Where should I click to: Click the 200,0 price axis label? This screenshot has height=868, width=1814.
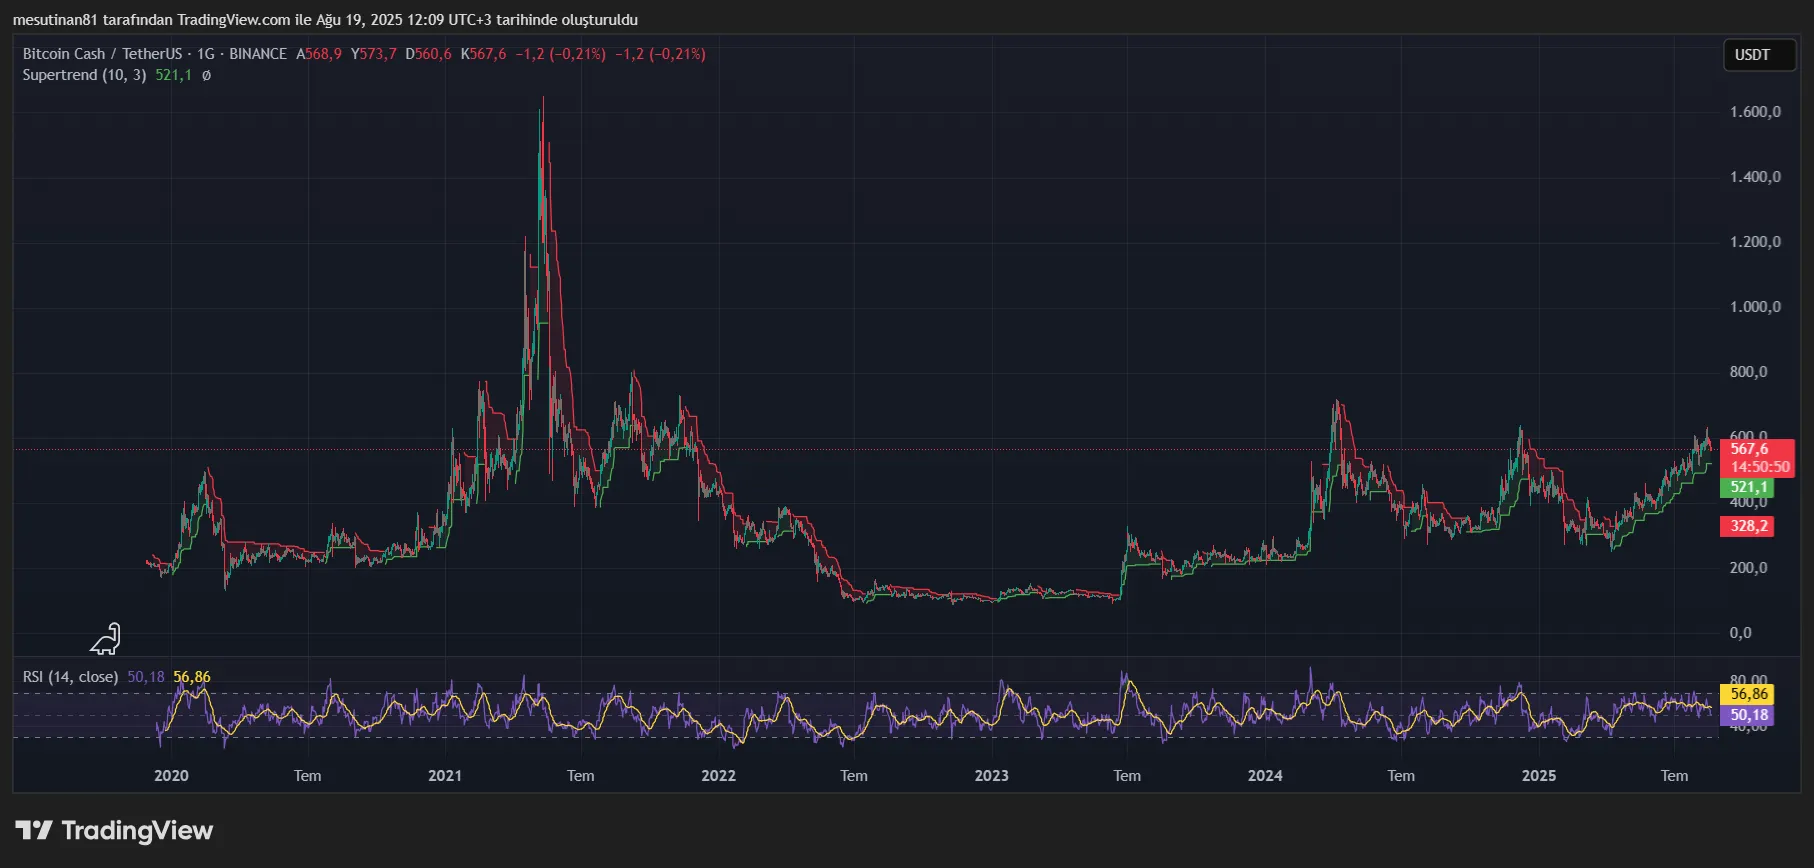[1748, 568]
